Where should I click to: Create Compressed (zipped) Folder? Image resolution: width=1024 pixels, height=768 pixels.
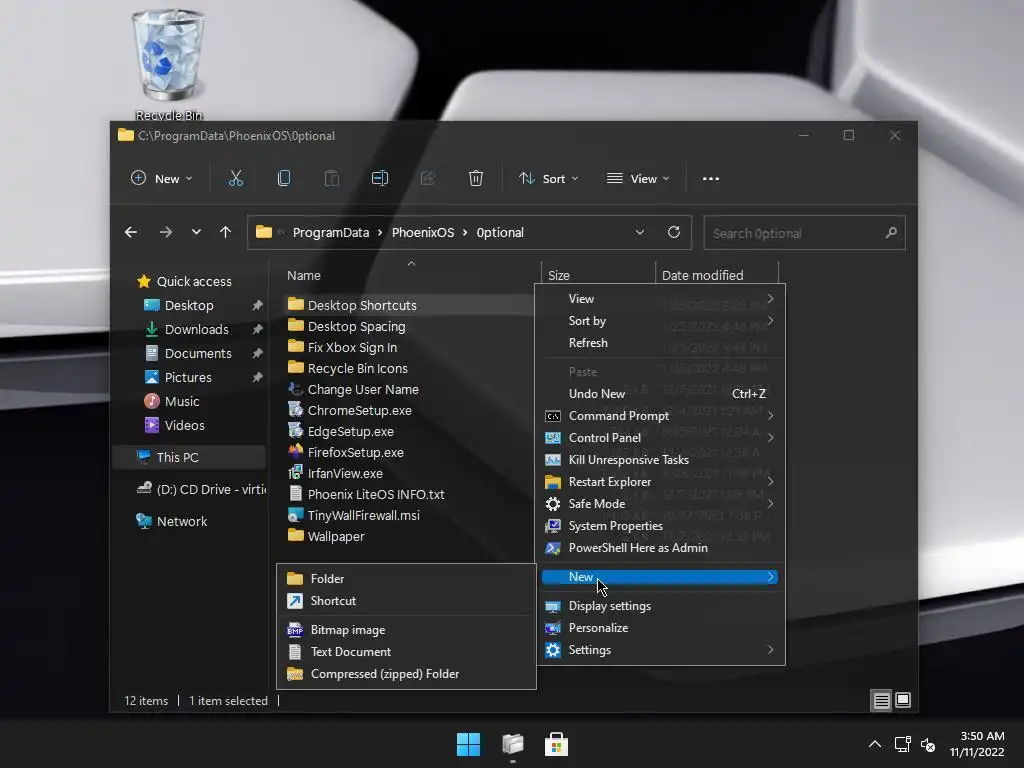click(x=406, y=673)
